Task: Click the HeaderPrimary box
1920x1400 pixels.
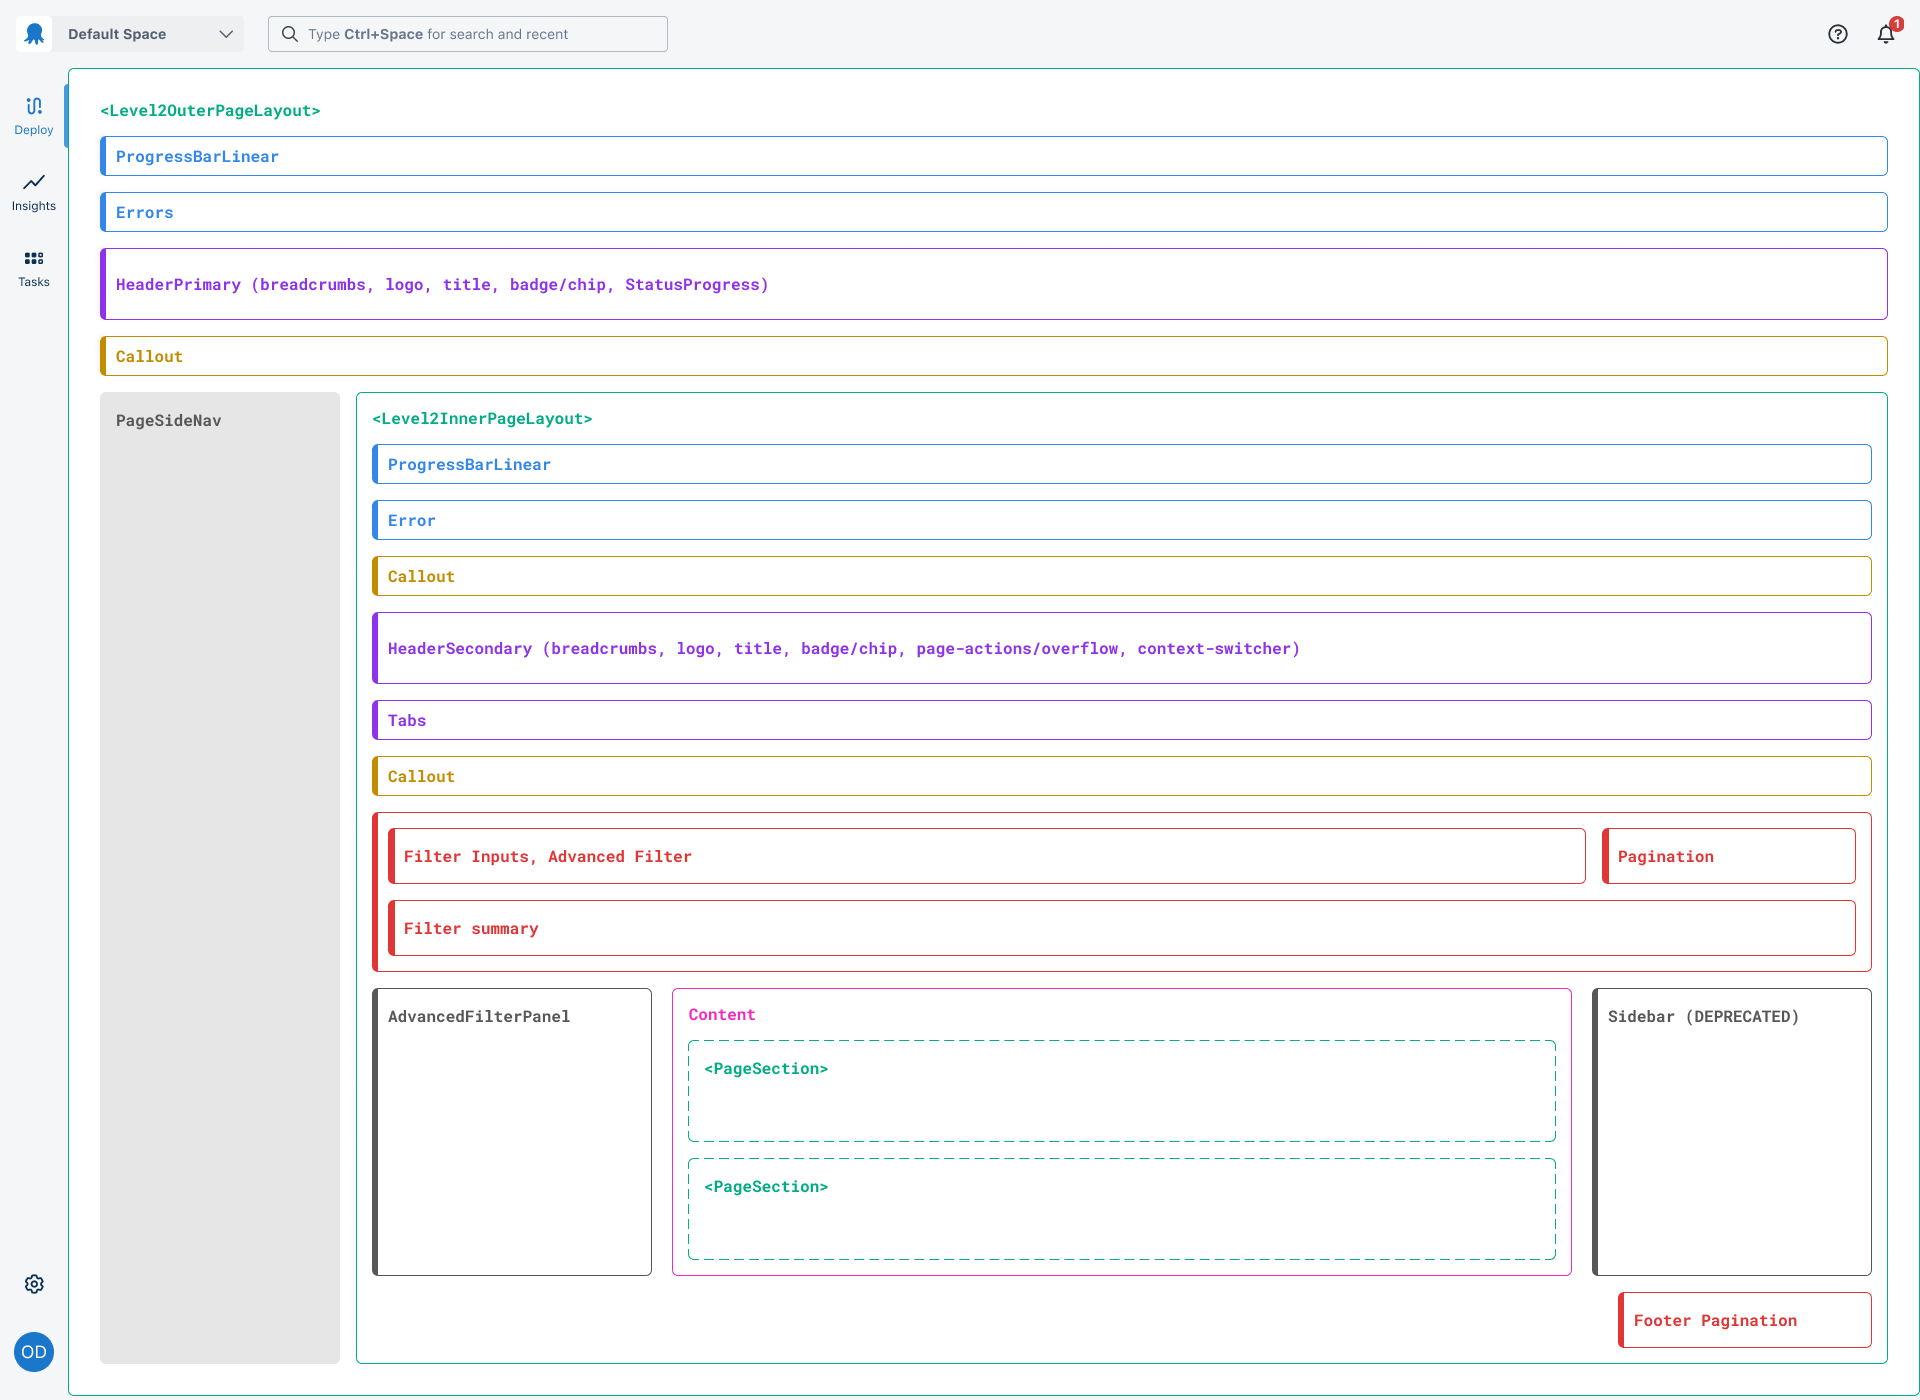Action: pos(994,284)
